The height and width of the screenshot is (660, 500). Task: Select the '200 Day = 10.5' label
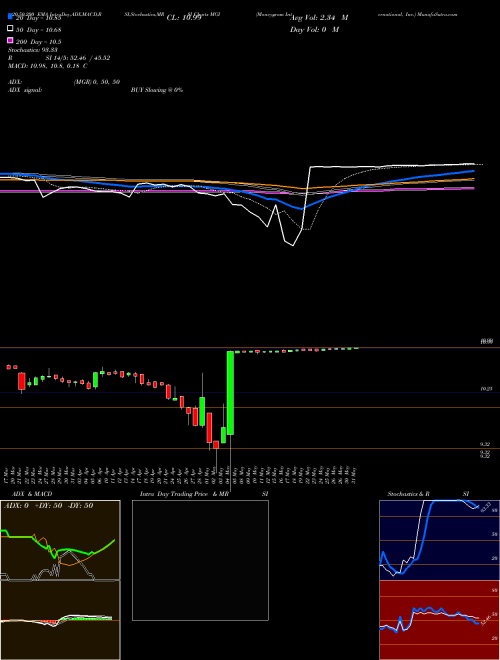point(39,42)
